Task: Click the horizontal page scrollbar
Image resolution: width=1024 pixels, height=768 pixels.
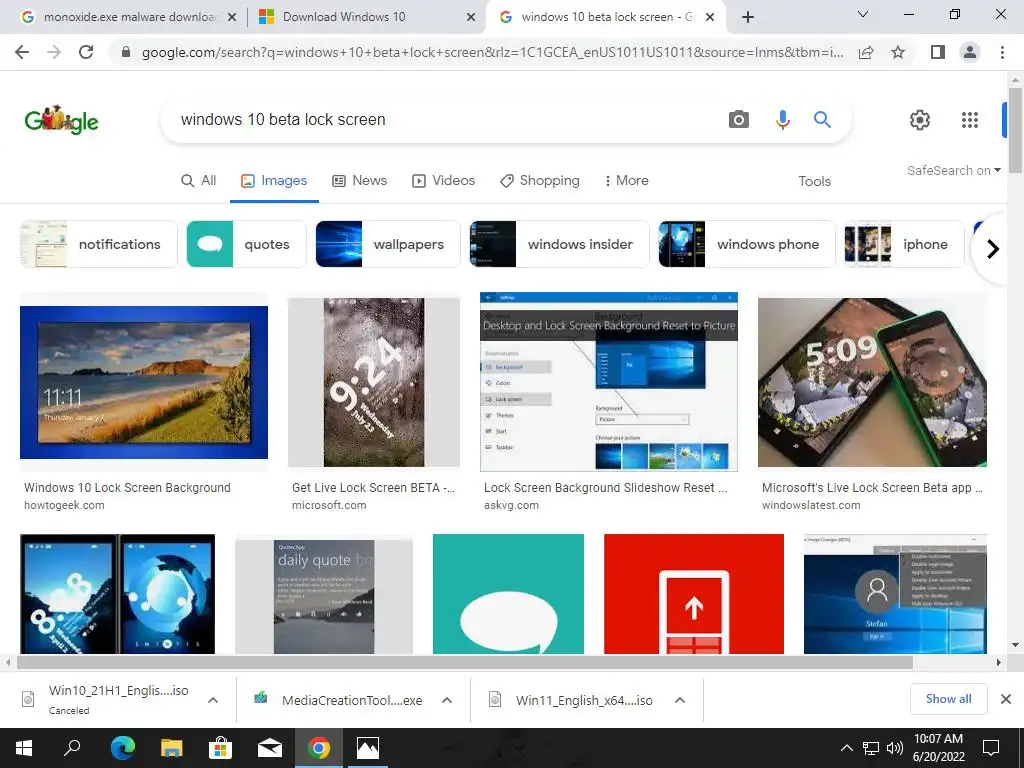Action: pyautogui.click(x=464, y=662)
